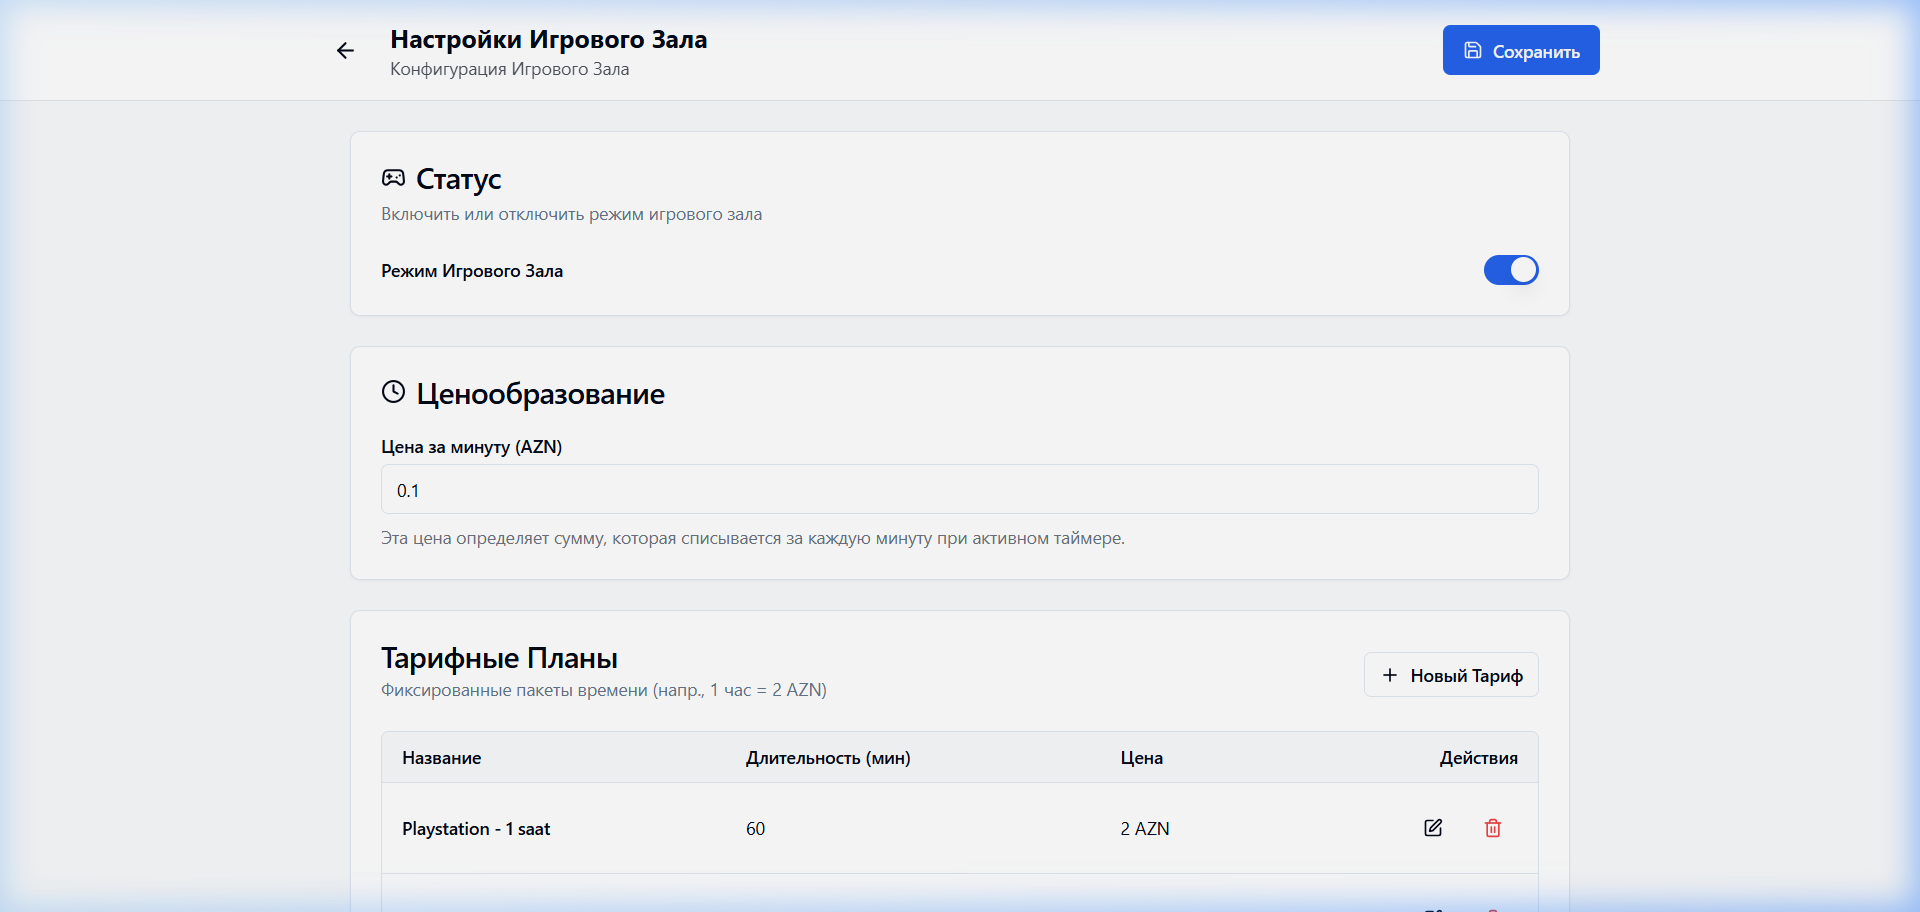Click the 2 AZN price cell
1920x912 pixels.
click(x=1145, y=828)
